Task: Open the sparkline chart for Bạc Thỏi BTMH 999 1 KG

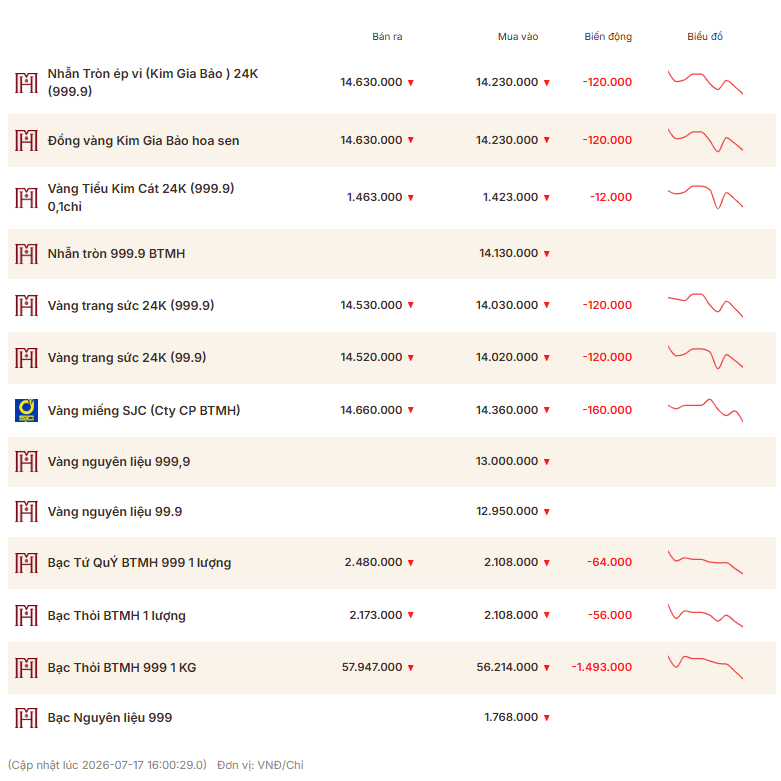Action: click(705, 667)
